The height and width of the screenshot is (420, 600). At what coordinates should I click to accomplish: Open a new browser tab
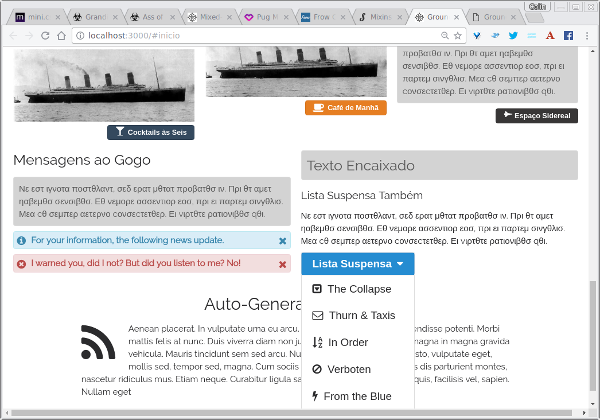pos(535,18)
